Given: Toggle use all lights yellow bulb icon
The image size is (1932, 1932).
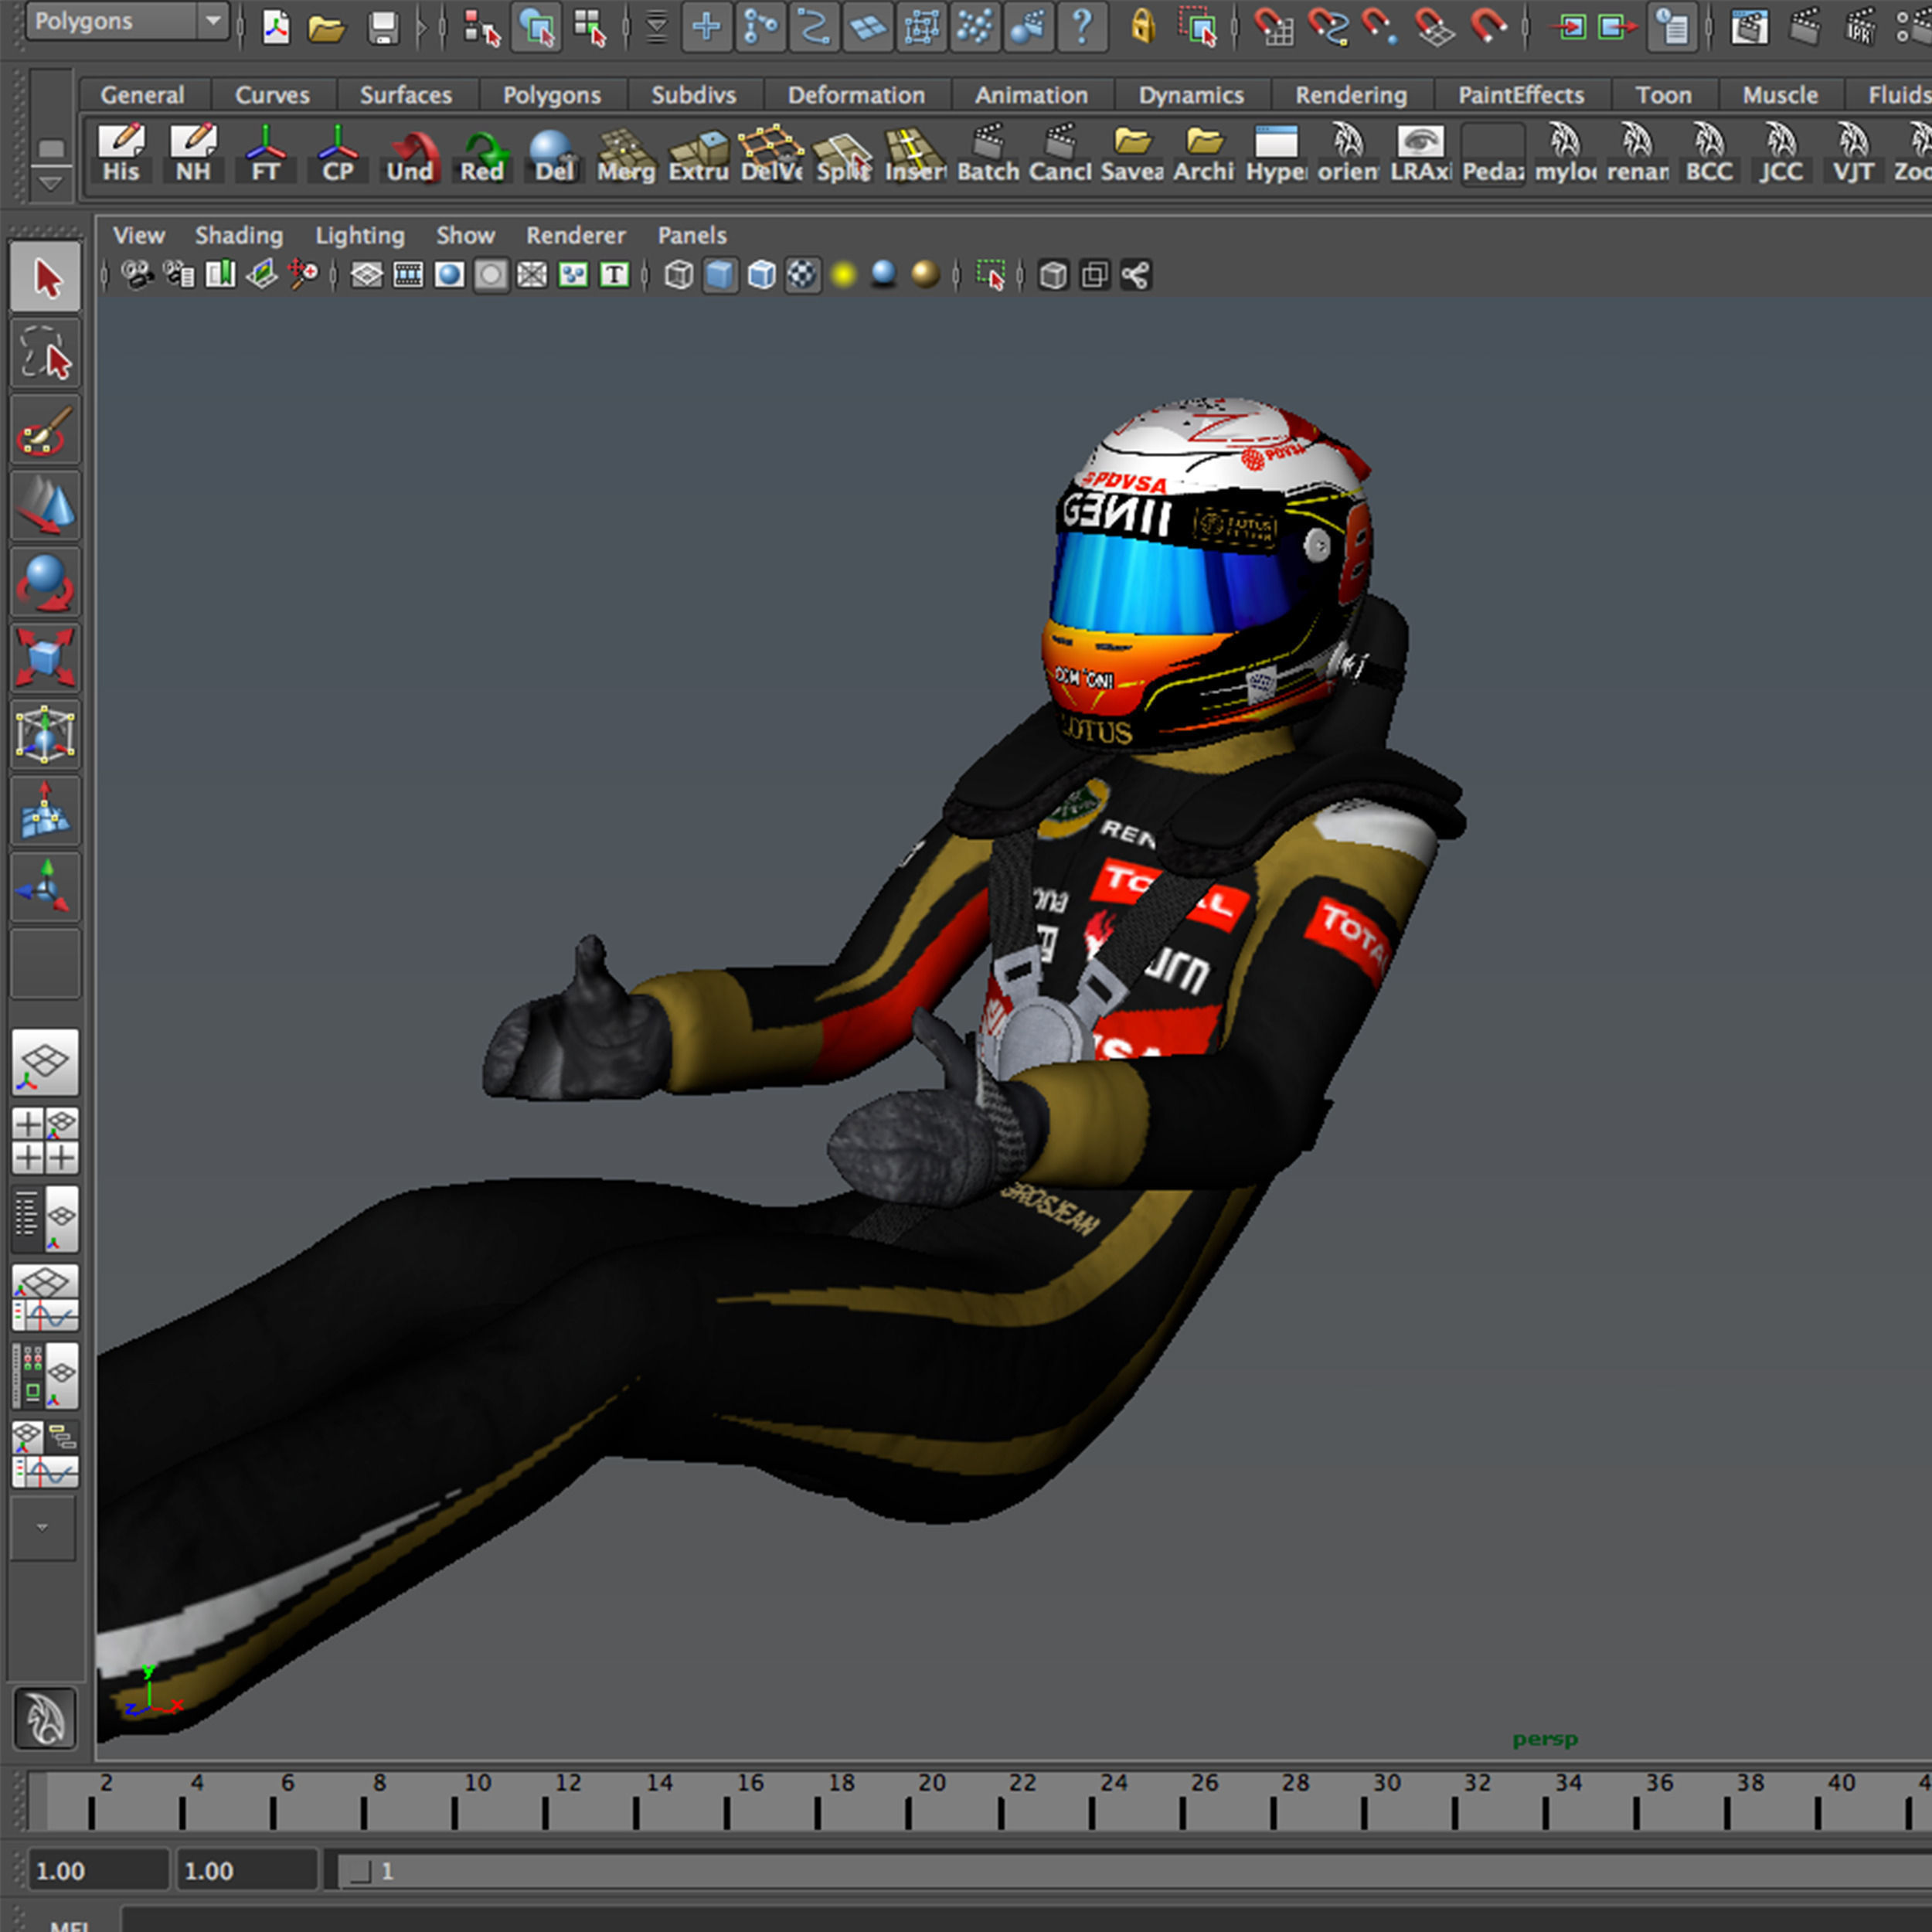Looking at the screenshot, I should point(844,274).
